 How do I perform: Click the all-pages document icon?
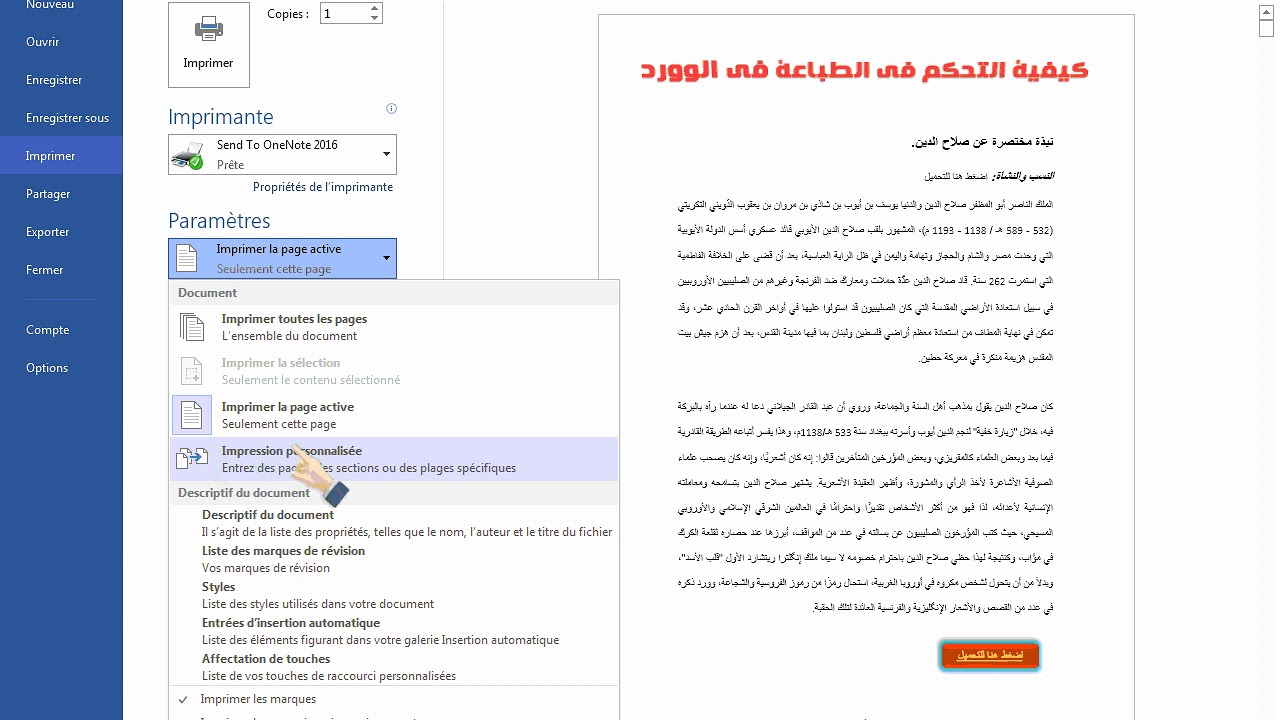pyautogui.click(x=192, y=327)
